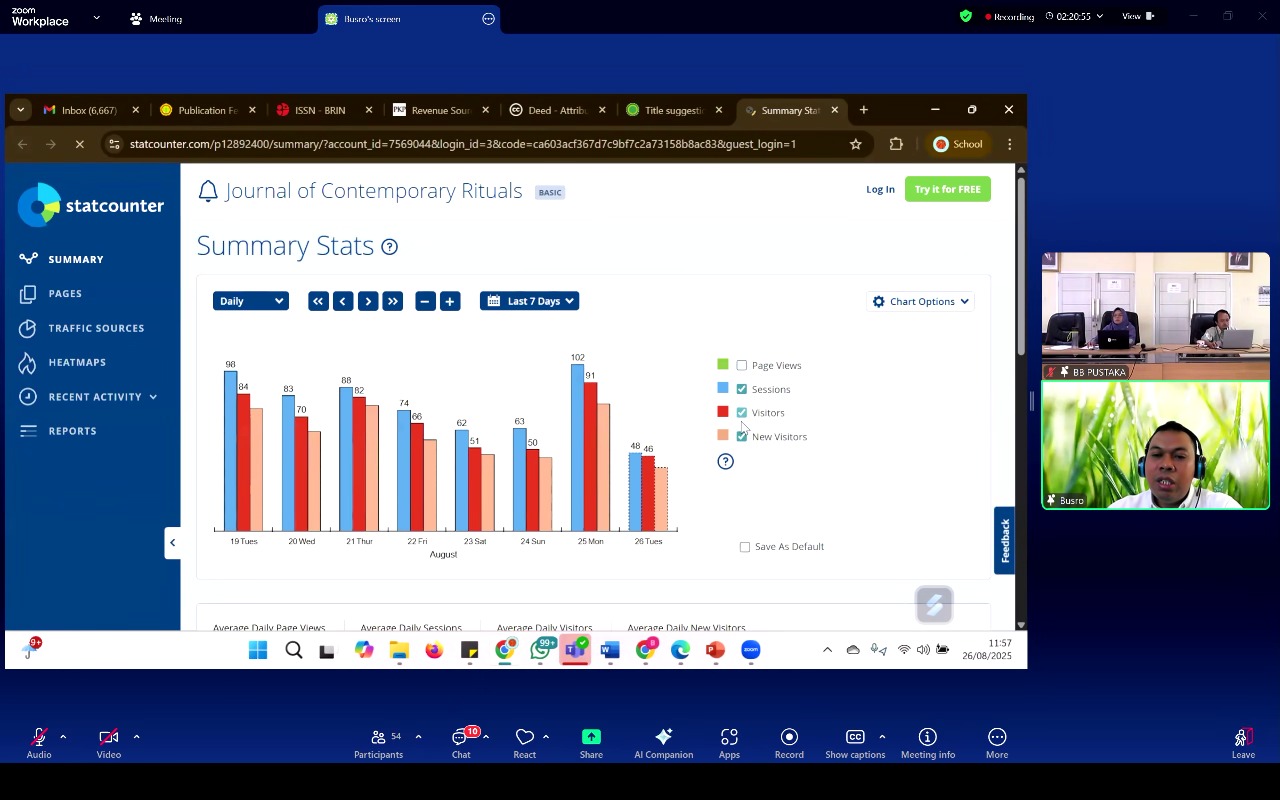Jump to the earliest period with double-left arrows
1280x800 pixels.
pyautogui.click(x=318, y=301)
